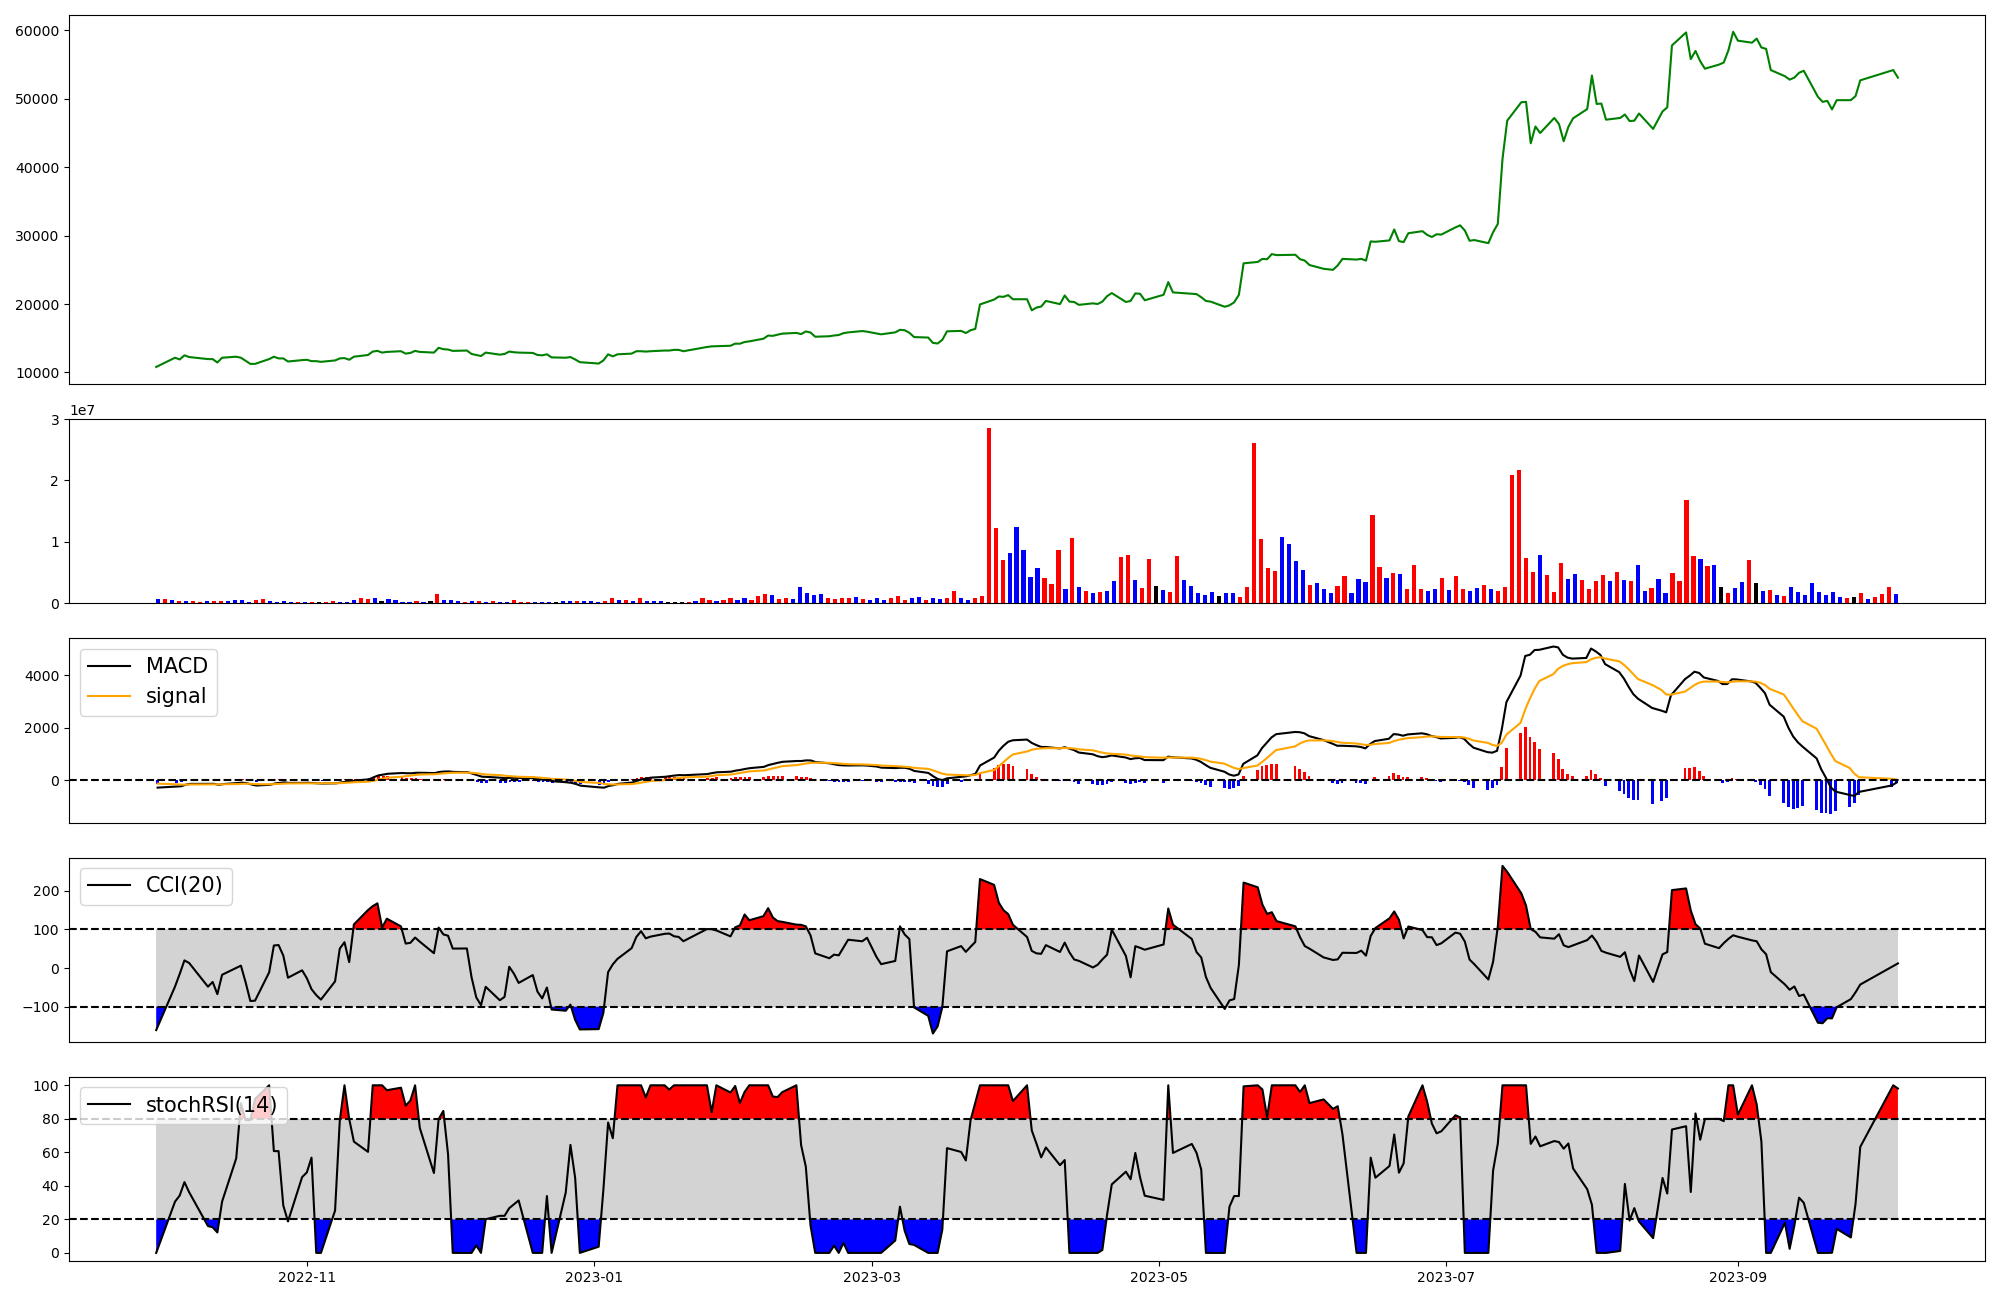
Task: Click the stochRSI(14) legend label
Action: pos(211,1105)
